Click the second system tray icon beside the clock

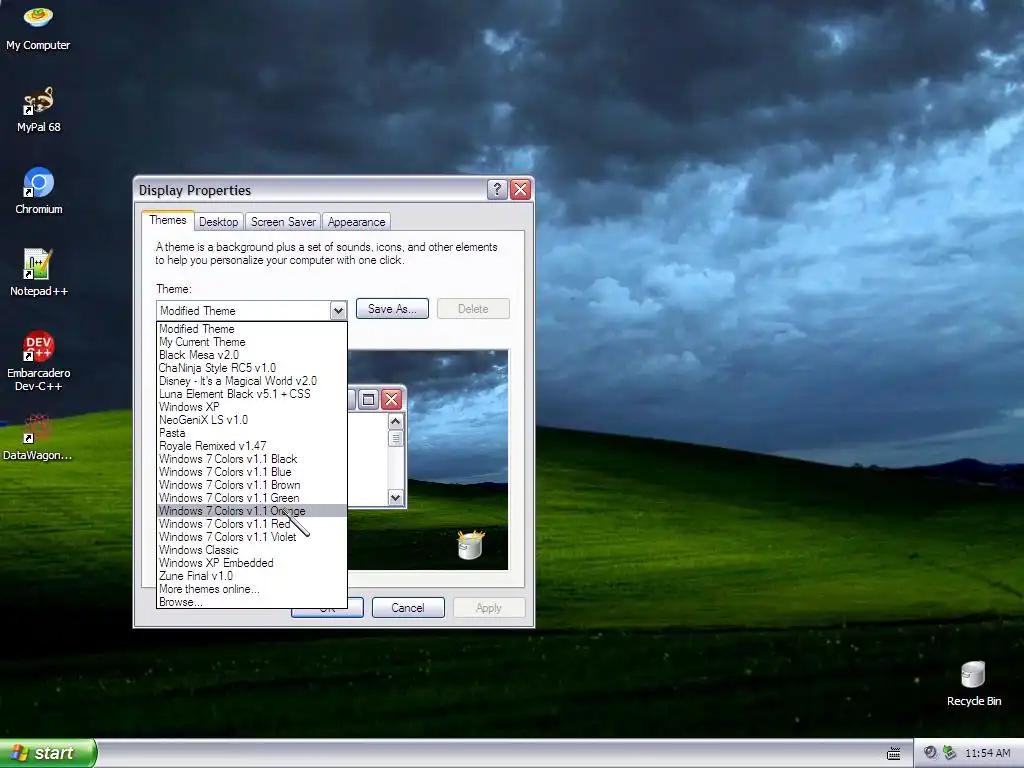pyautogui.click(x=950, y=753)
